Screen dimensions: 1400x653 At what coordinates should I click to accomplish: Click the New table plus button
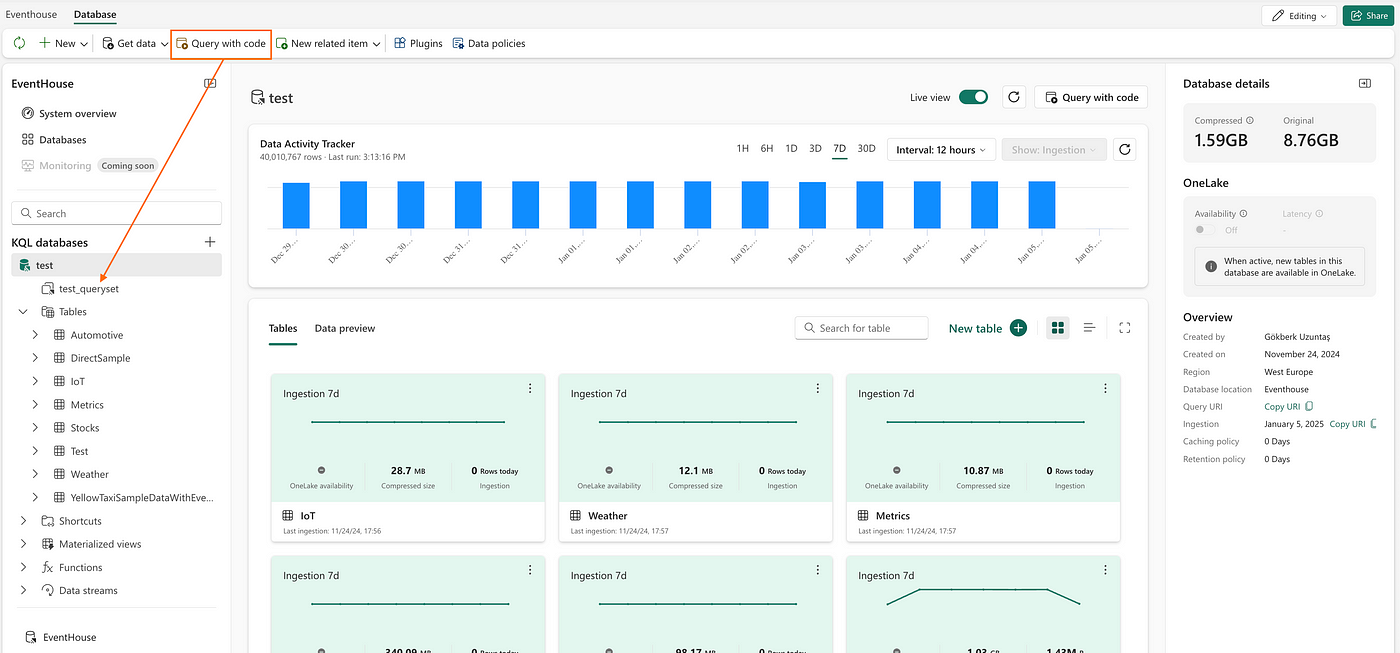point(1018,328)
